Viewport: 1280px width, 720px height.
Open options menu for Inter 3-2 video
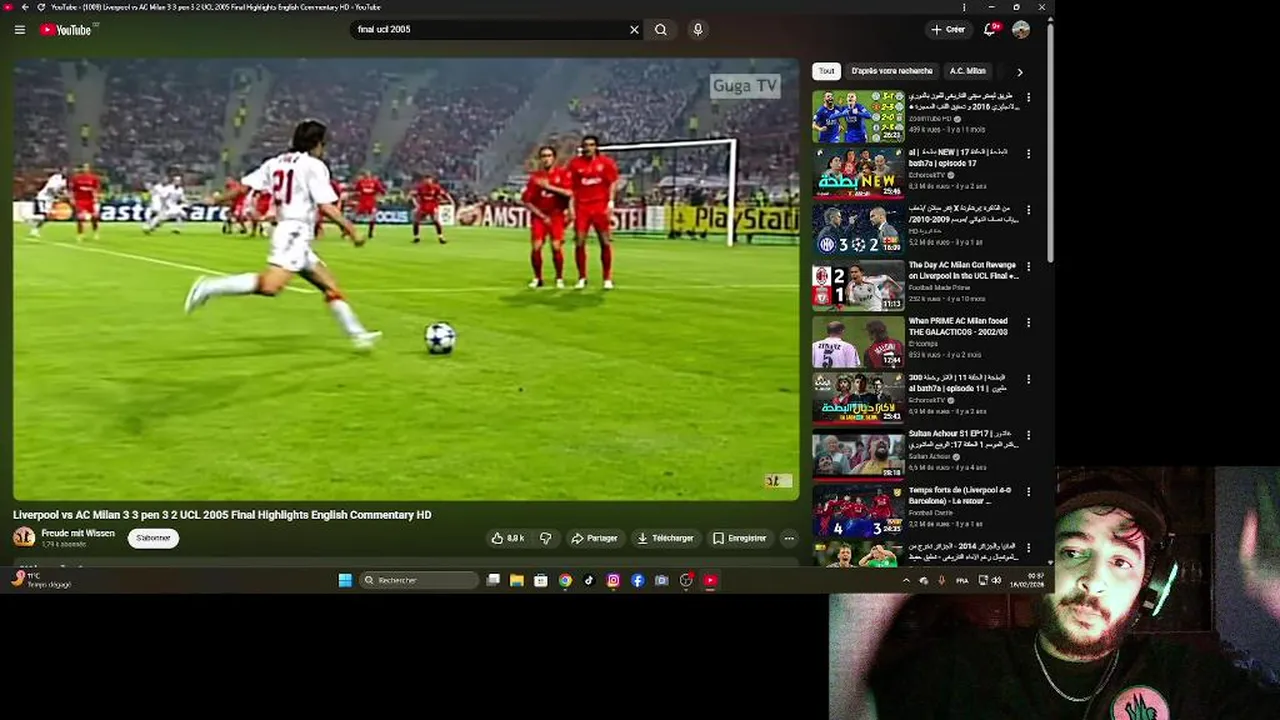pos(1028,210)
